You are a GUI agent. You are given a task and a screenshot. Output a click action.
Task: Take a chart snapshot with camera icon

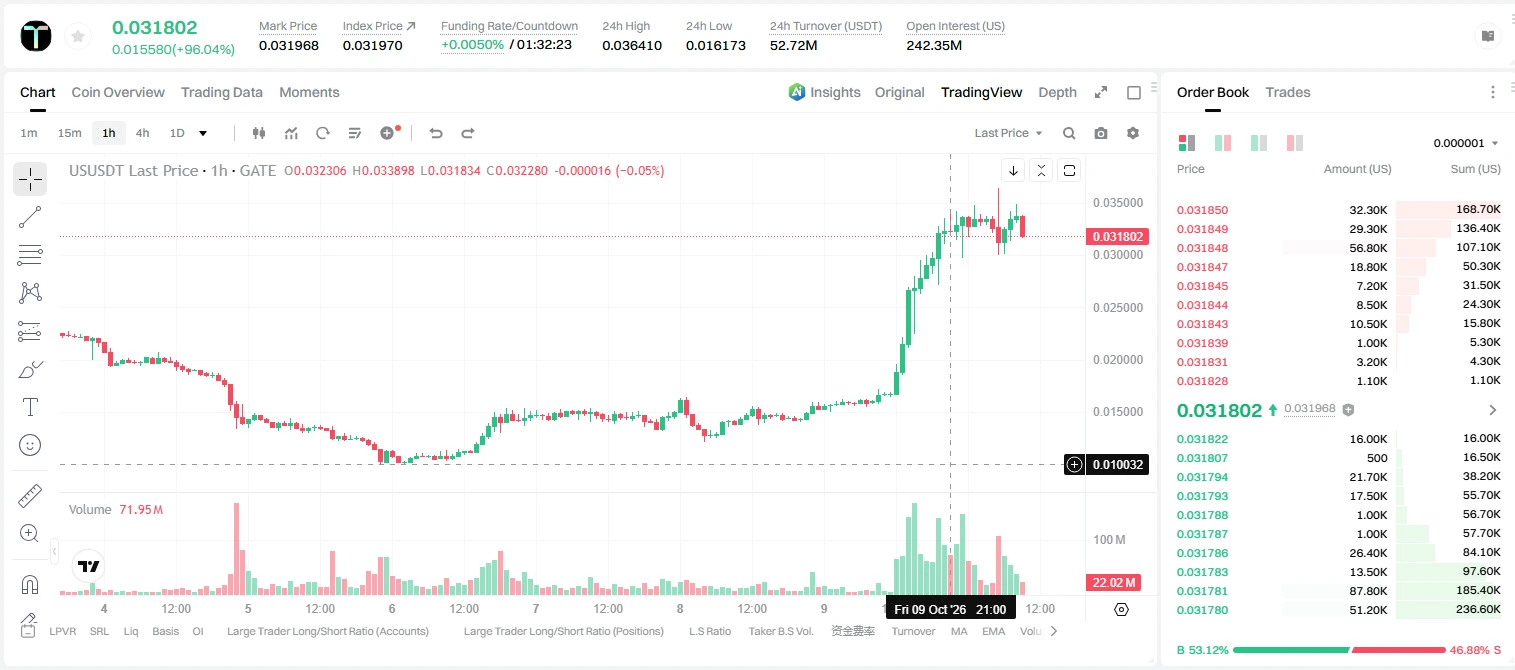click(x=1101, y=133)
